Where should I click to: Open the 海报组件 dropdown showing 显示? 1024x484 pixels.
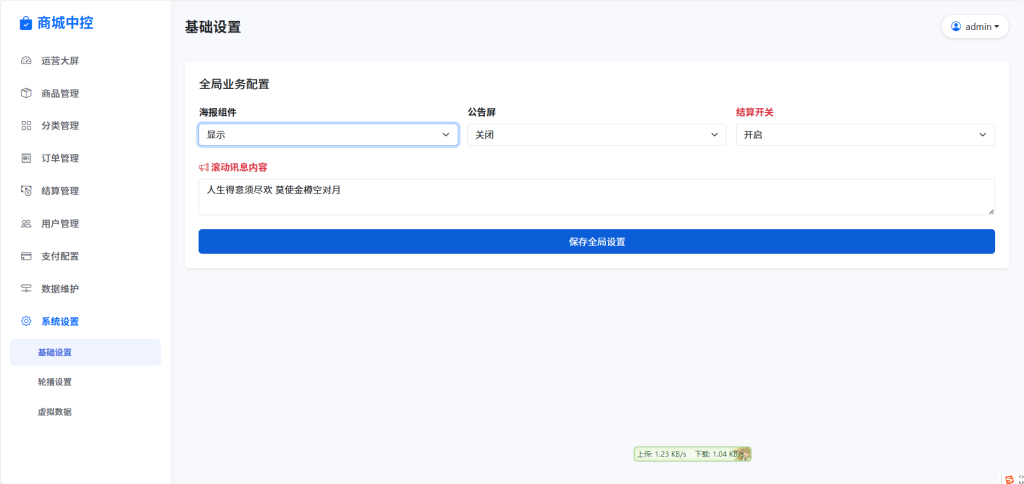(328, 135)
